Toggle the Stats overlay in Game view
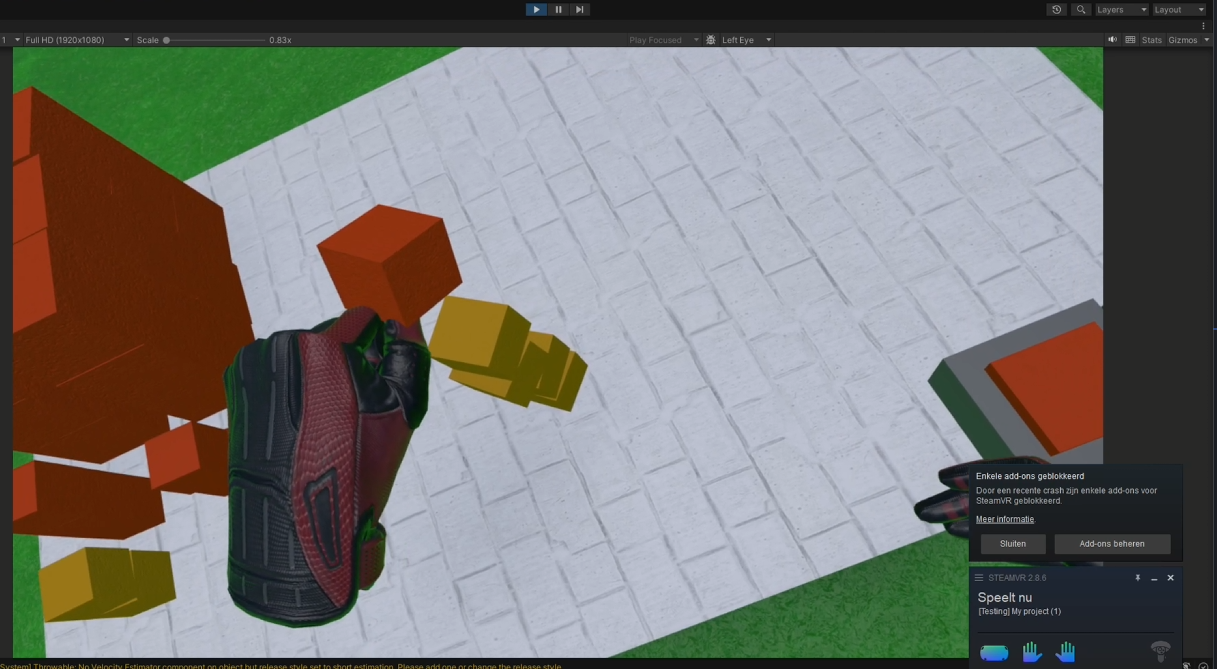The image size is (1217, 669). (x=1151, y=40)
